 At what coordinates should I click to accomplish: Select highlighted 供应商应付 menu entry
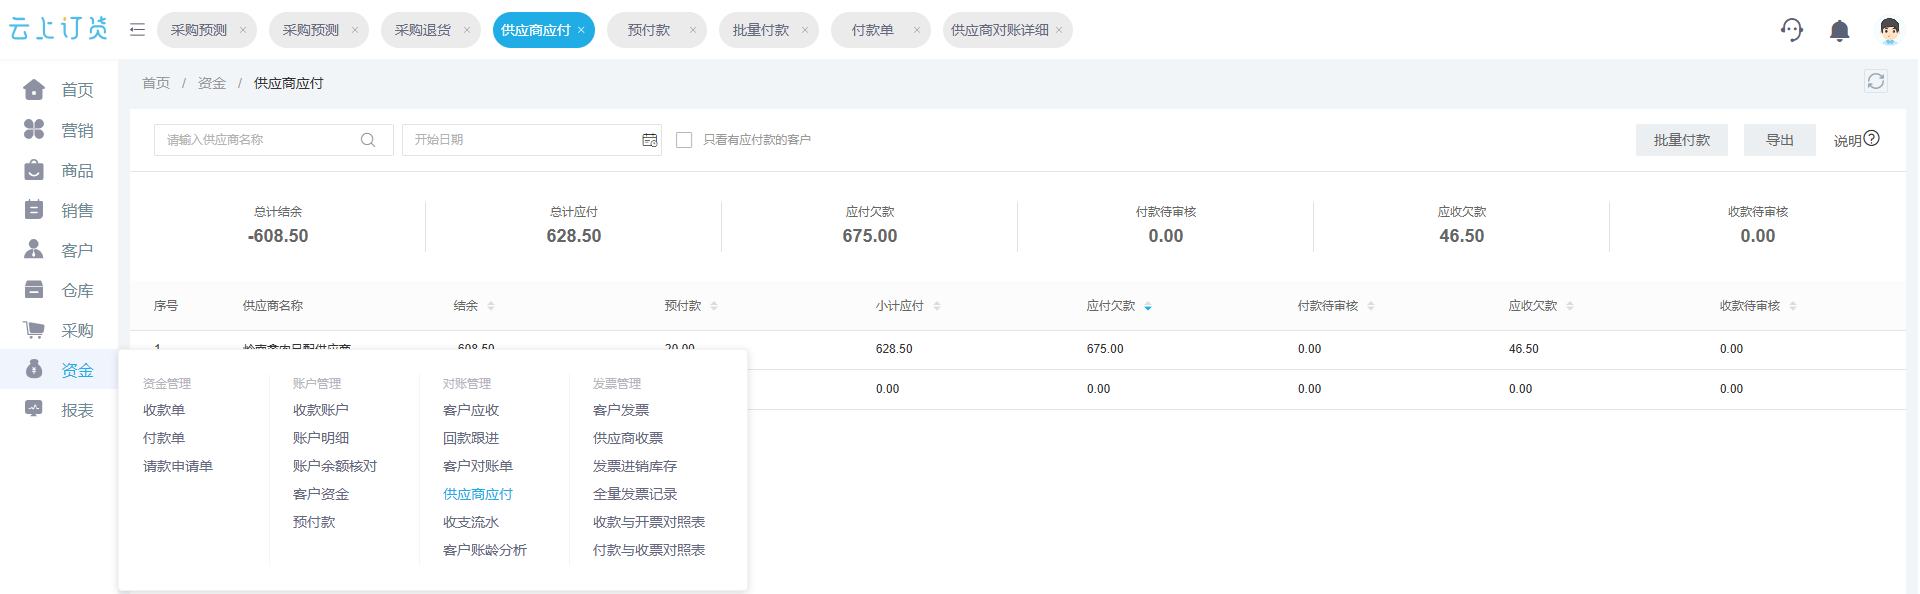(478, 494)
